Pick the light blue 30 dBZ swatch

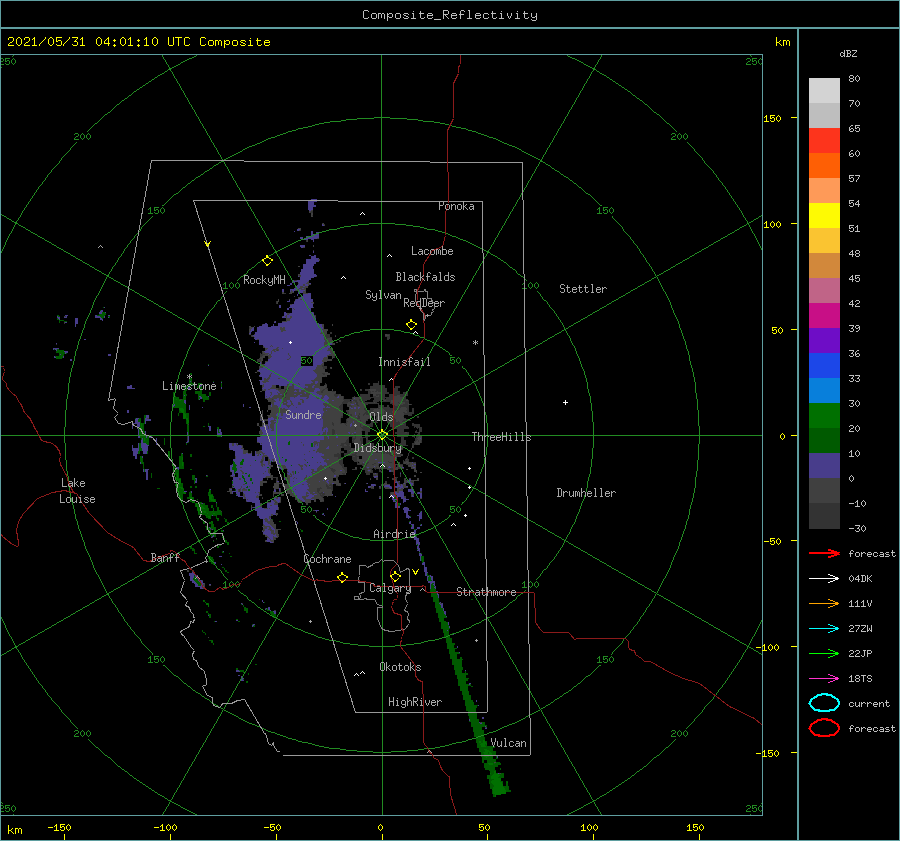coord(824,391)
